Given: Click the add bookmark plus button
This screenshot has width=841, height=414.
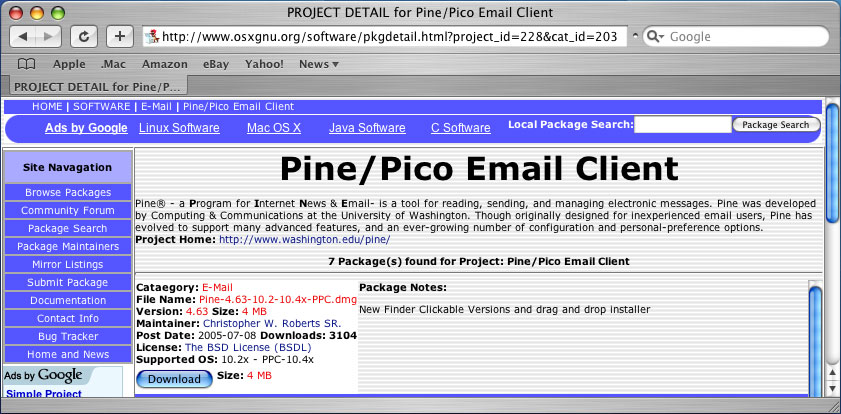Looking at the screenshot, I should coord(119,37).
